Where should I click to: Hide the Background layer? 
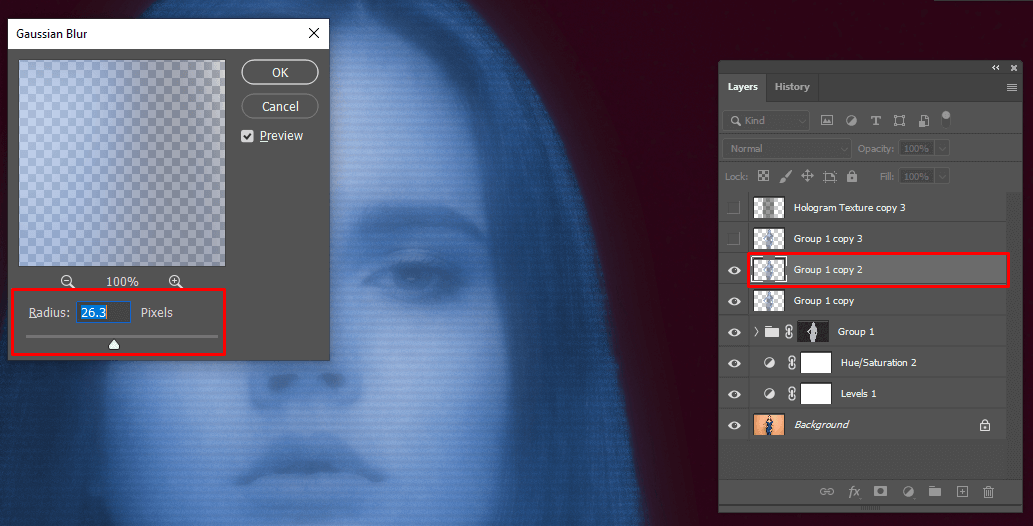[734, 425]
